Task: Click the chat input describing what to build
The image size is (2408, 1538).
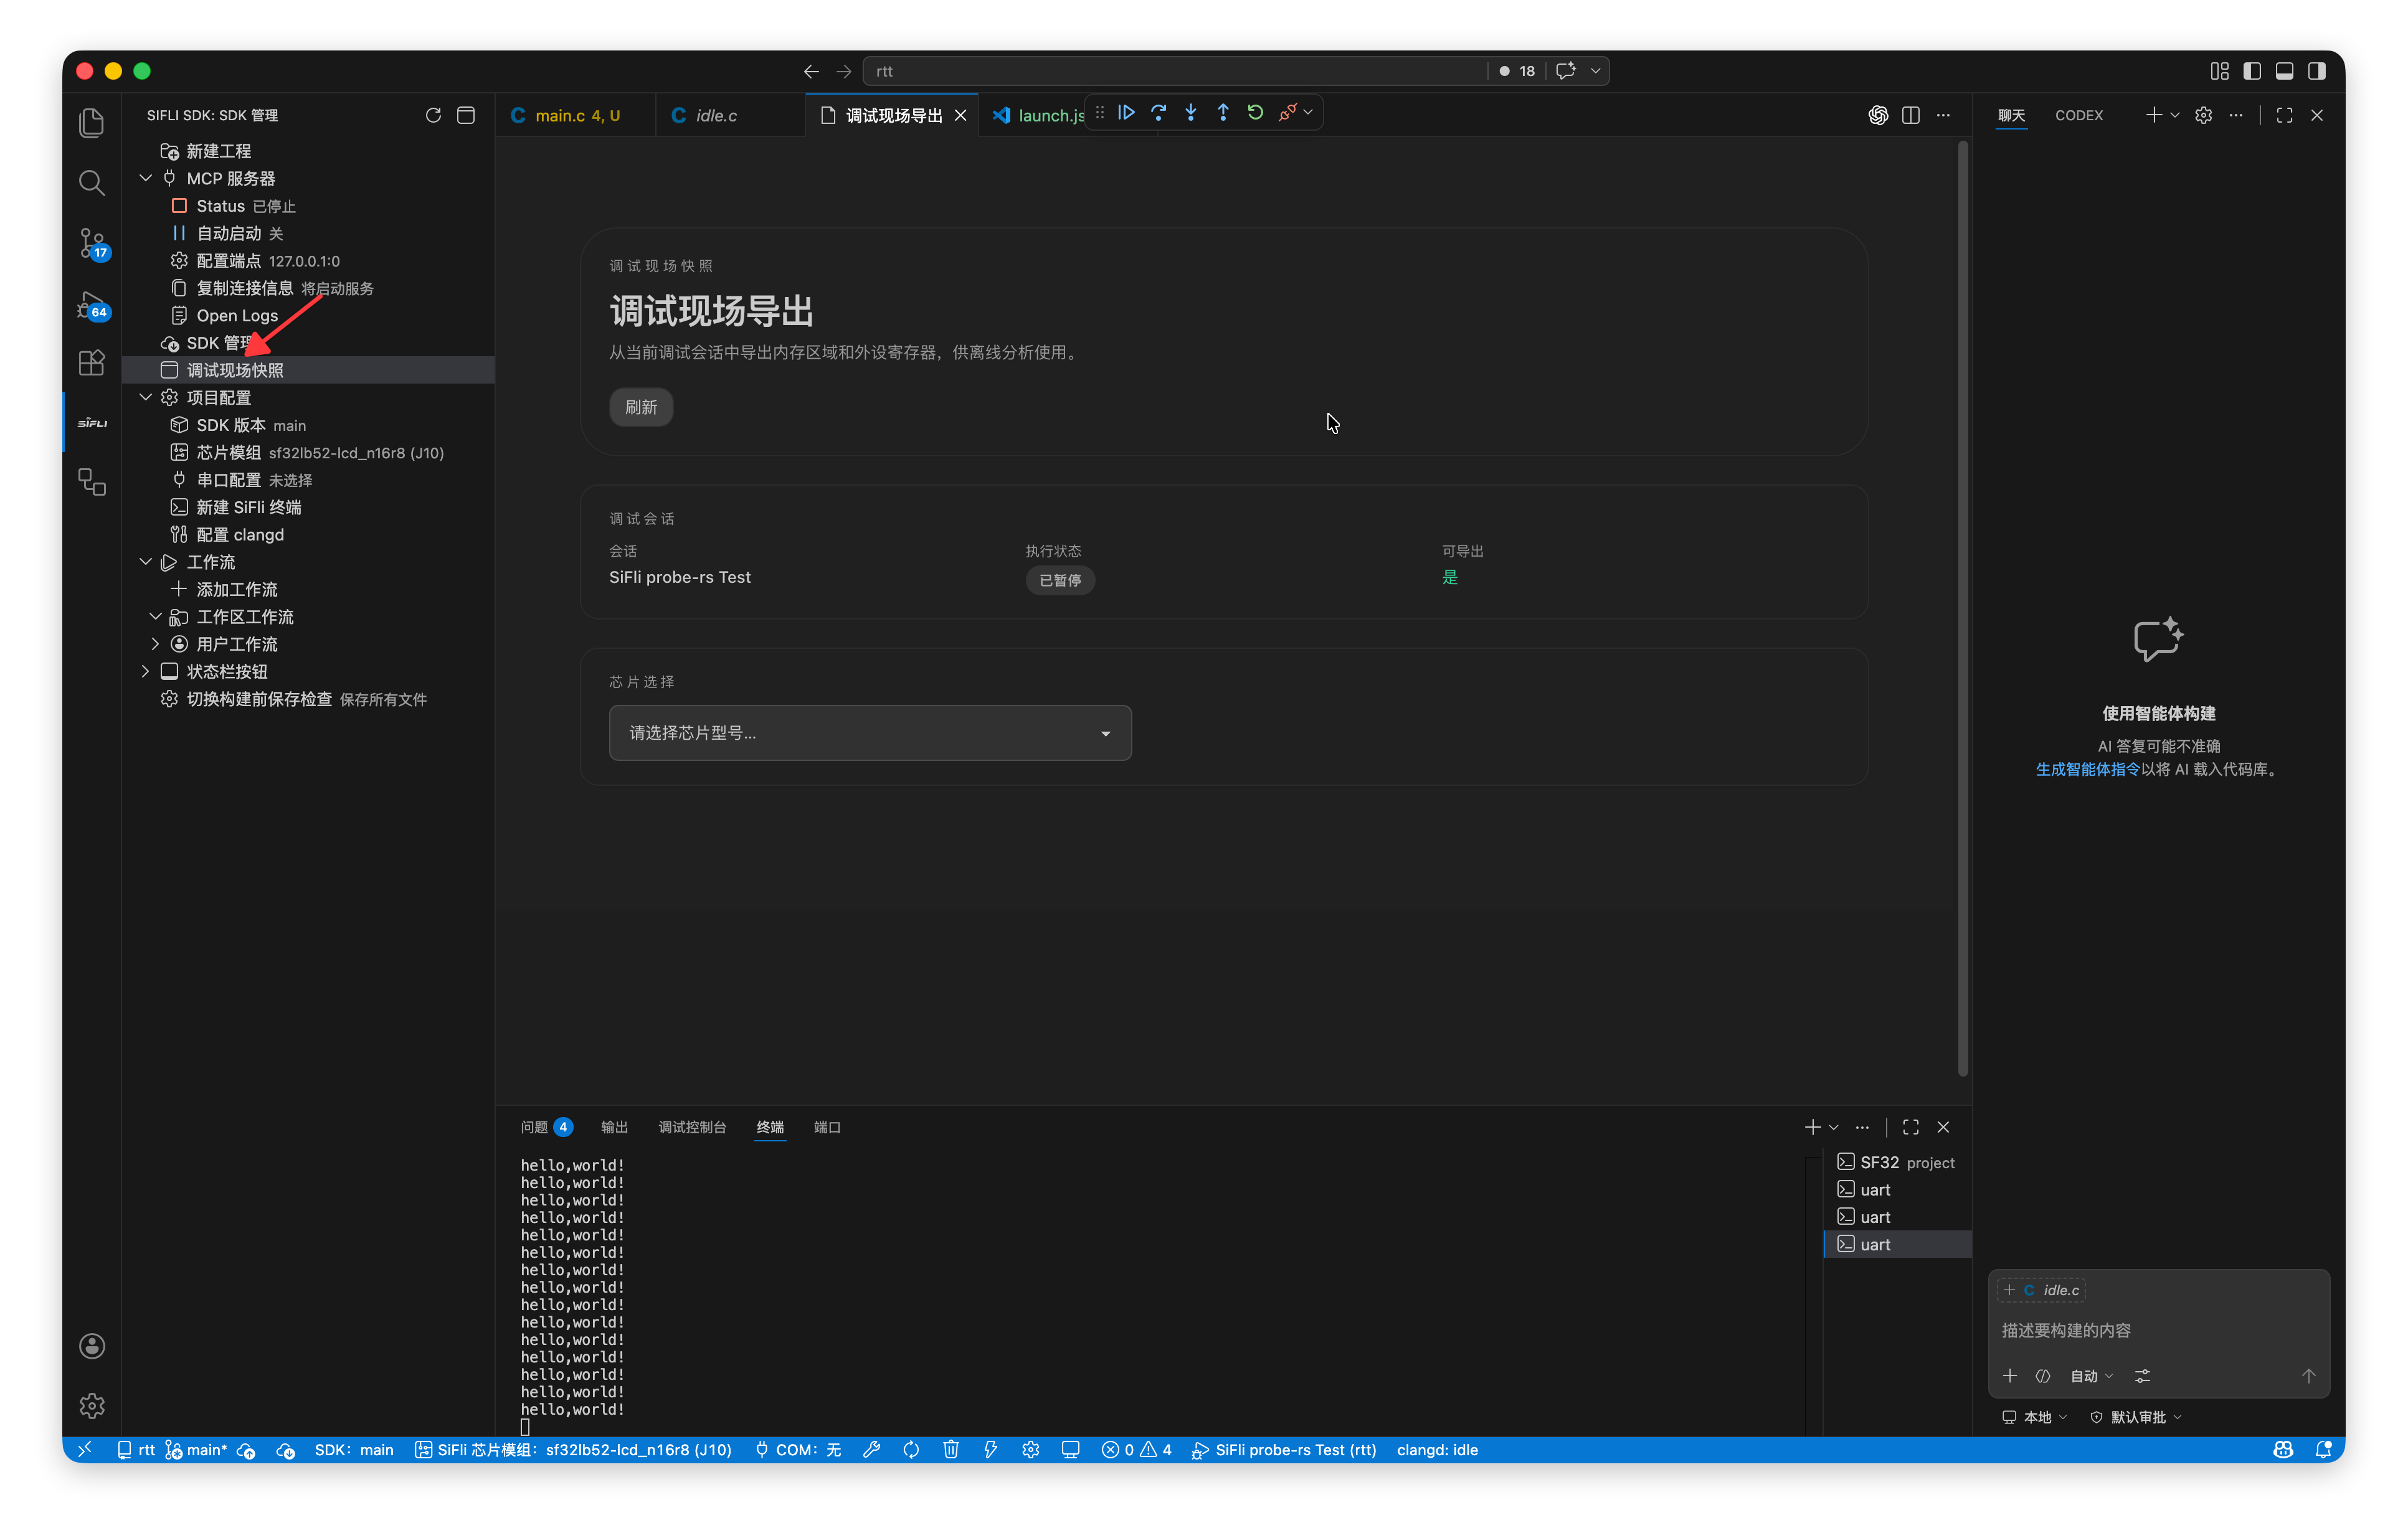Action: point(2150,1330)
